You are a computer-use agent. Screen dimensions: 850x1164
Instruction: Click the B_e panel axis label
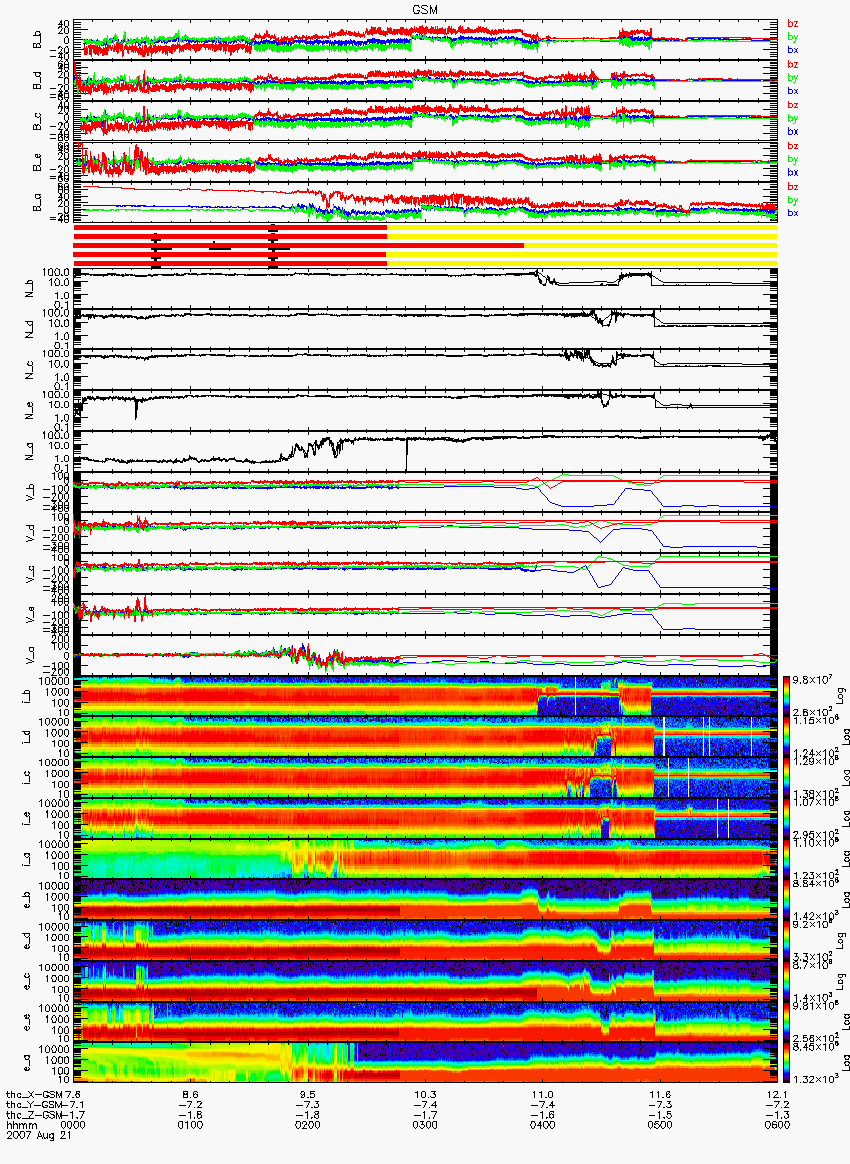pyautogui.click(x=37, y=163)
